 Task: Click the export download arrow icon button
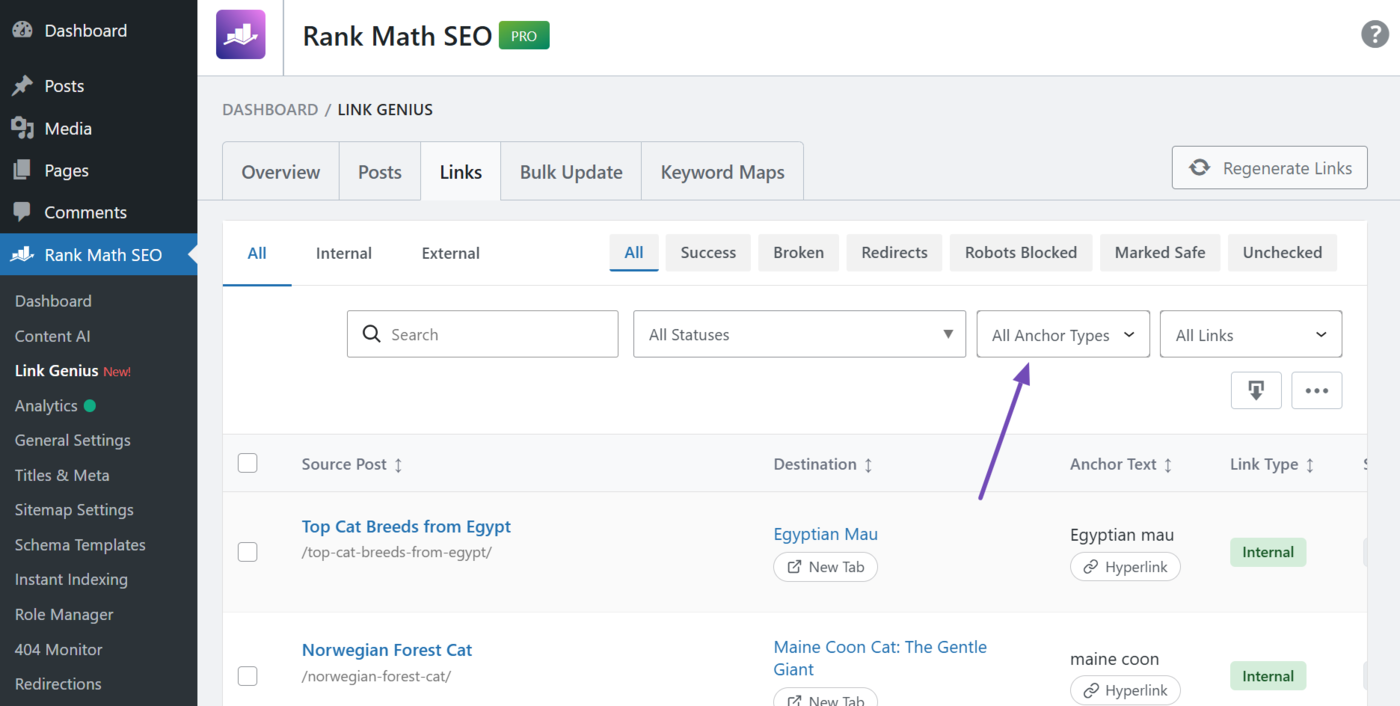tap(1256, 391)
